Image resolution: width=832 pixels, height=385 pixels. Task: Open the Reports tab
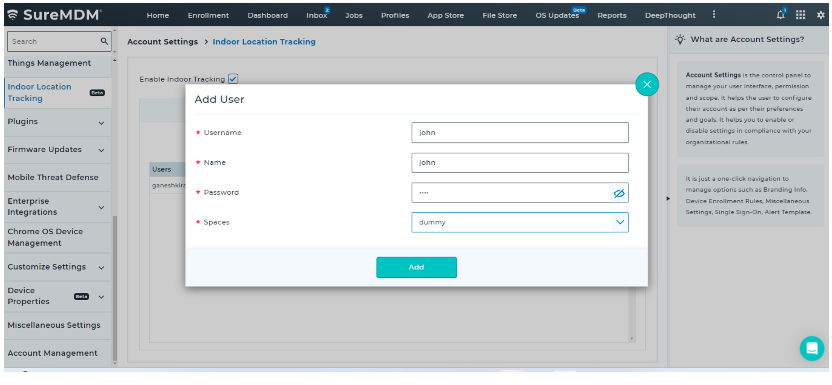[x=612, y=15]
